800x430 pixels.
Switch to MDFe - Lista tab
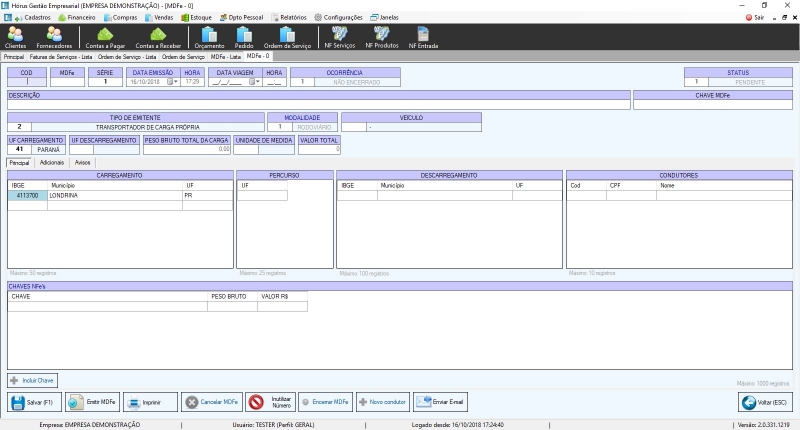[x=226, y=57]
